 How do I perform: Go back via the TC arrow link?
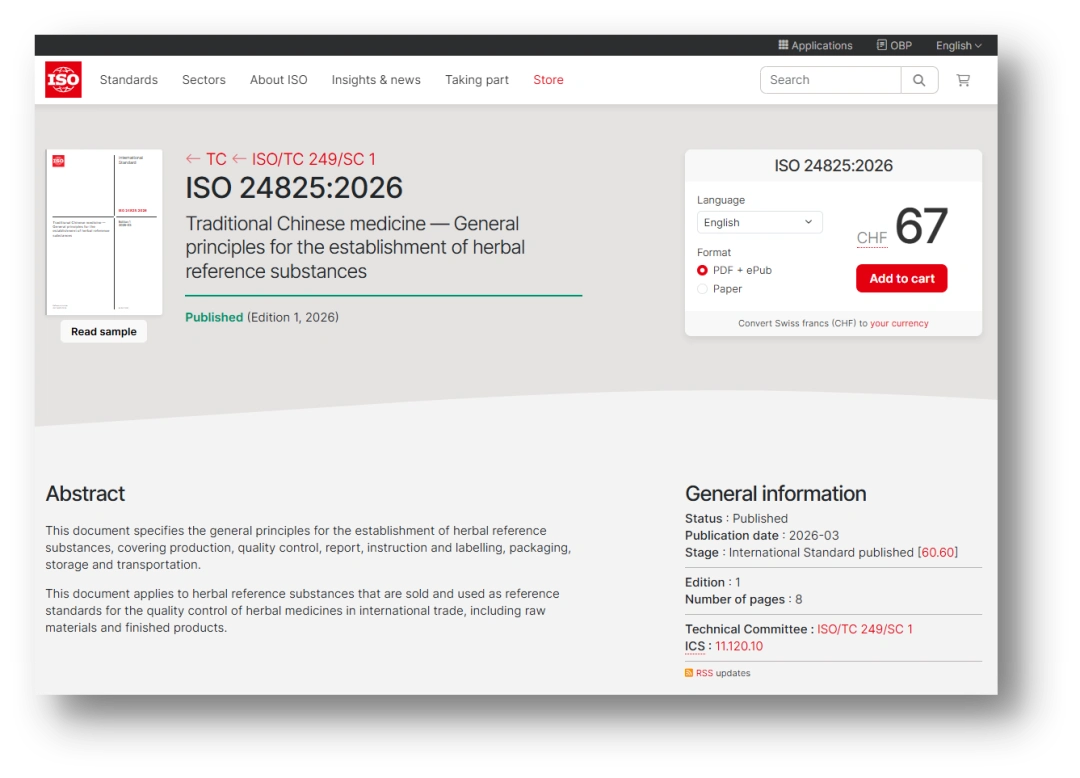pyautogui.click(x=206, y=159)
